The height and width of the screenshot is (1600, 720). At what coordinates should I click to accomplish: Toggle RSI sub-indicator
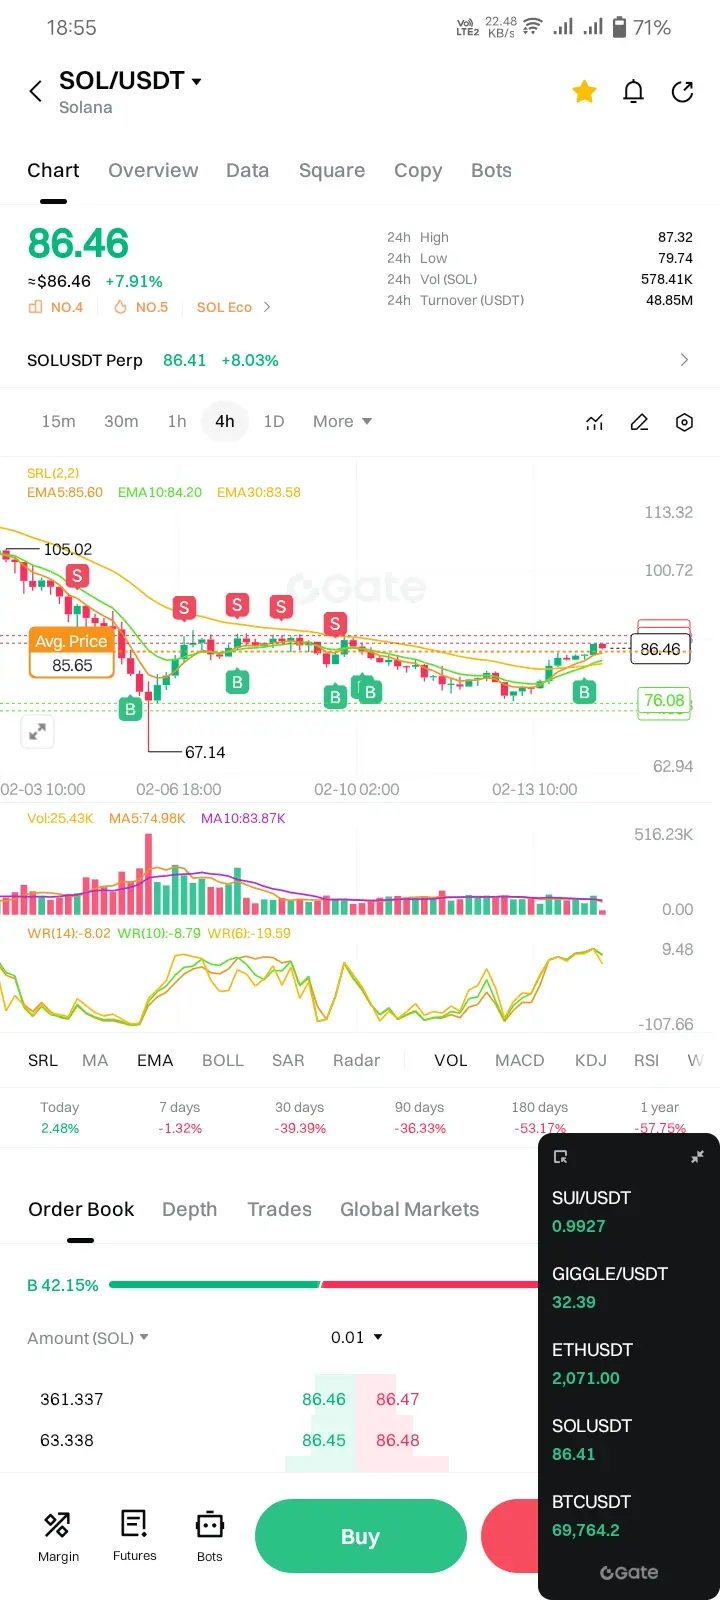point(647,1060)
